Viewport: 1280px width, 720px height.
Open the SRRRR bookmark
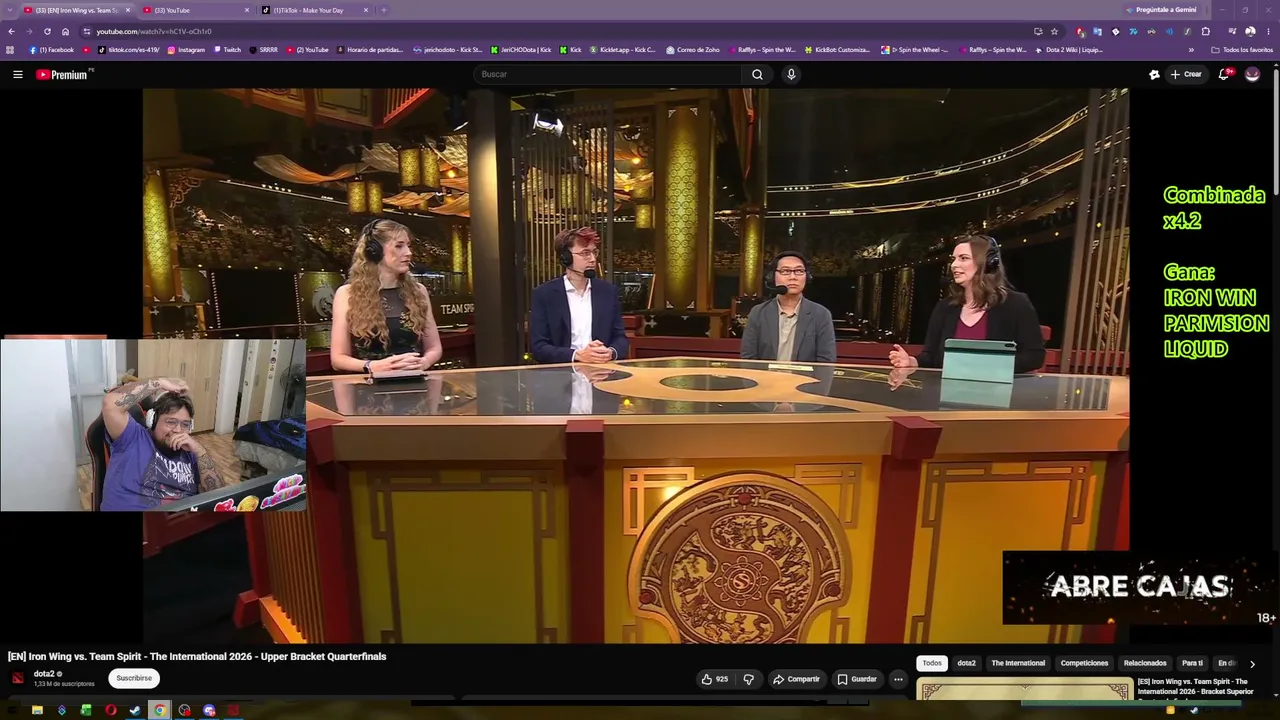point(263,49)
